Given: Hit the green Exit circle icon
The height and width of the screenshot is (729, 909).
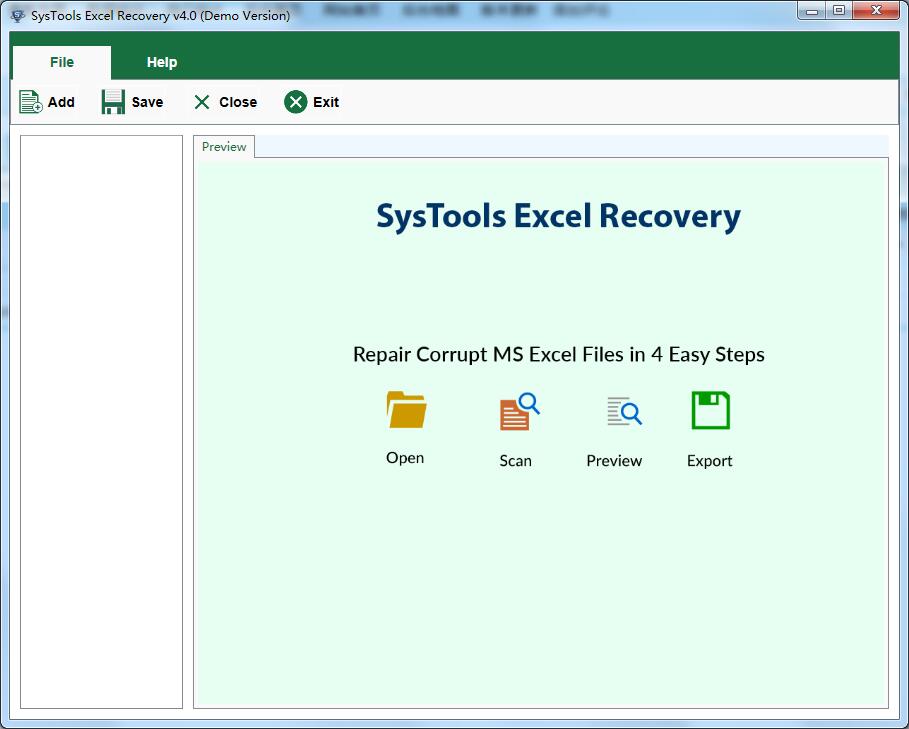Looking at the screenshot, I should click(295, 102).
